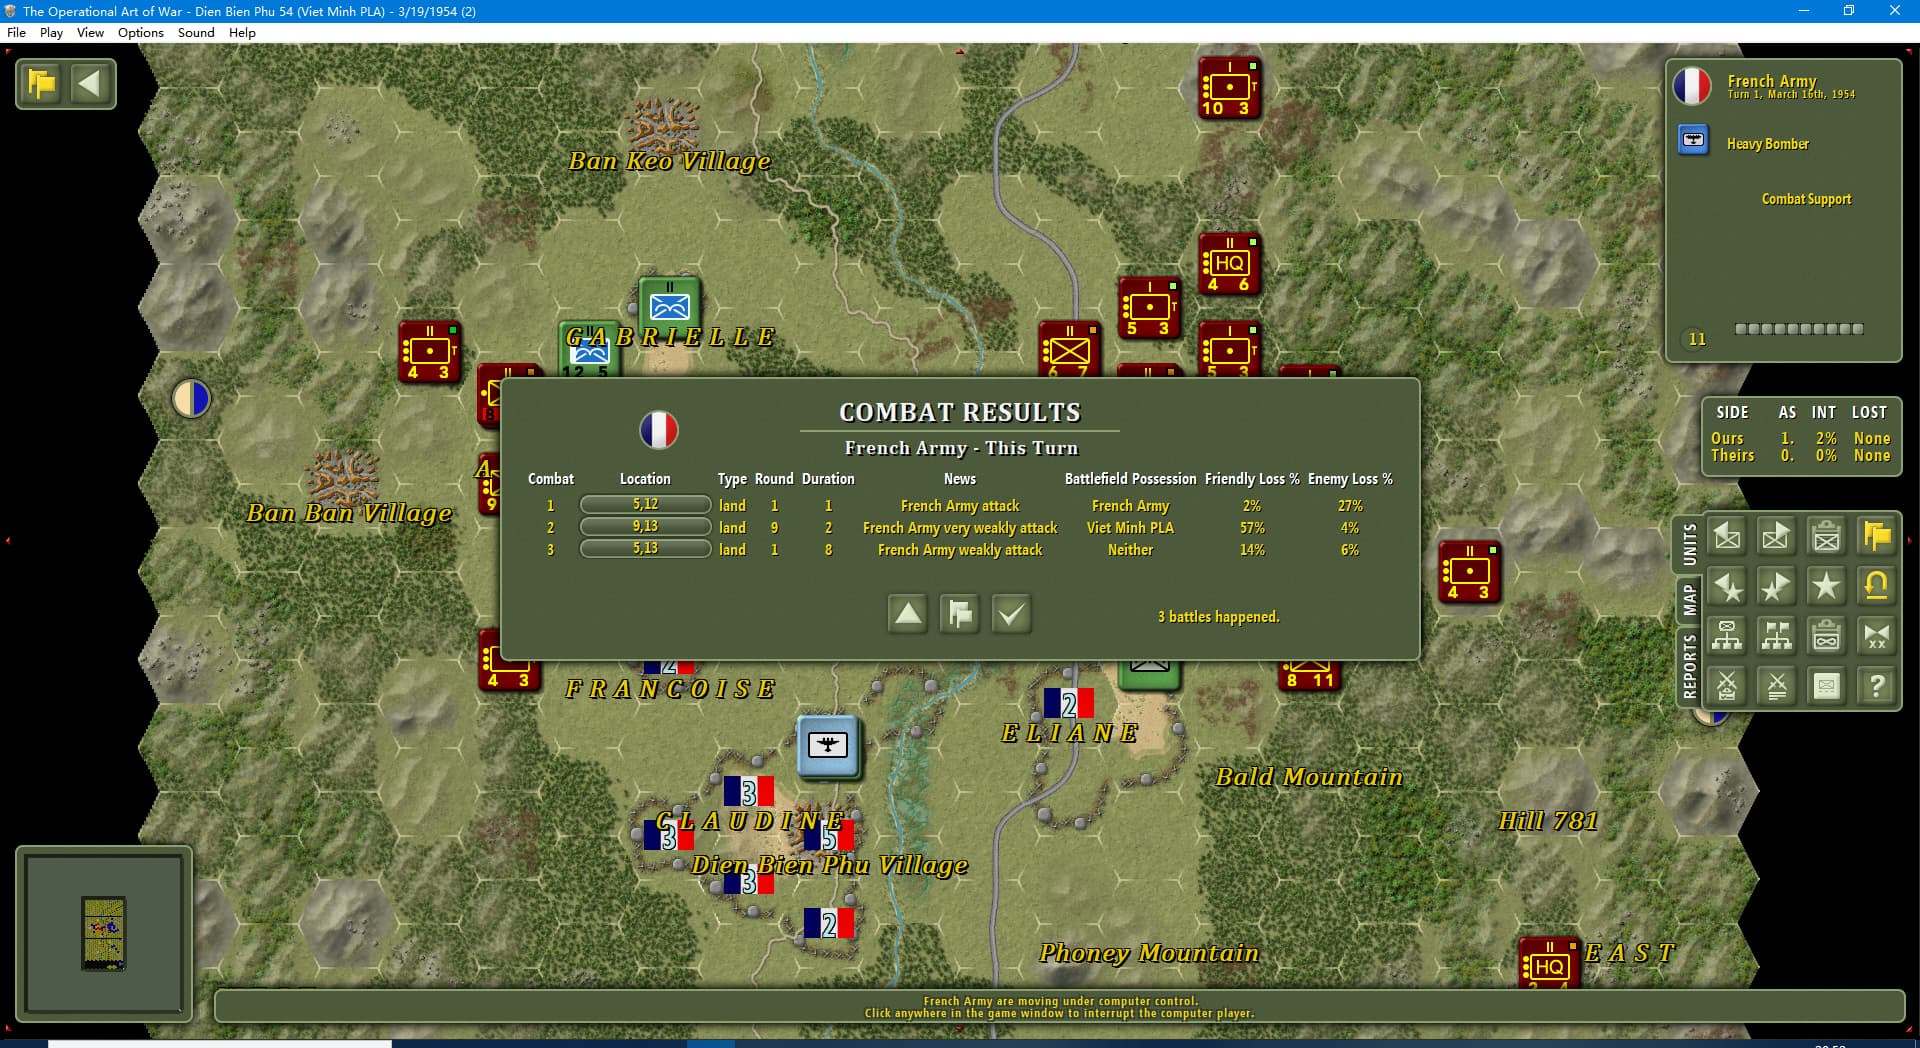Open the flag hierarchy chart icon
The height and width of the screenshot is (1048, 1920).
(x=1776, y=636)
